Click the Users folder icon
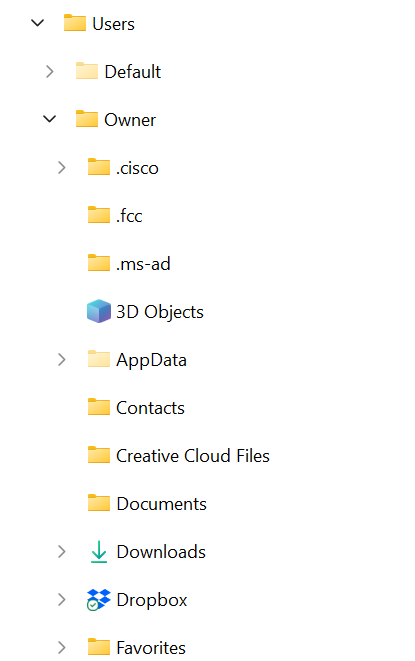The width and height of the screenshot is (415, 661). [75, 23]
